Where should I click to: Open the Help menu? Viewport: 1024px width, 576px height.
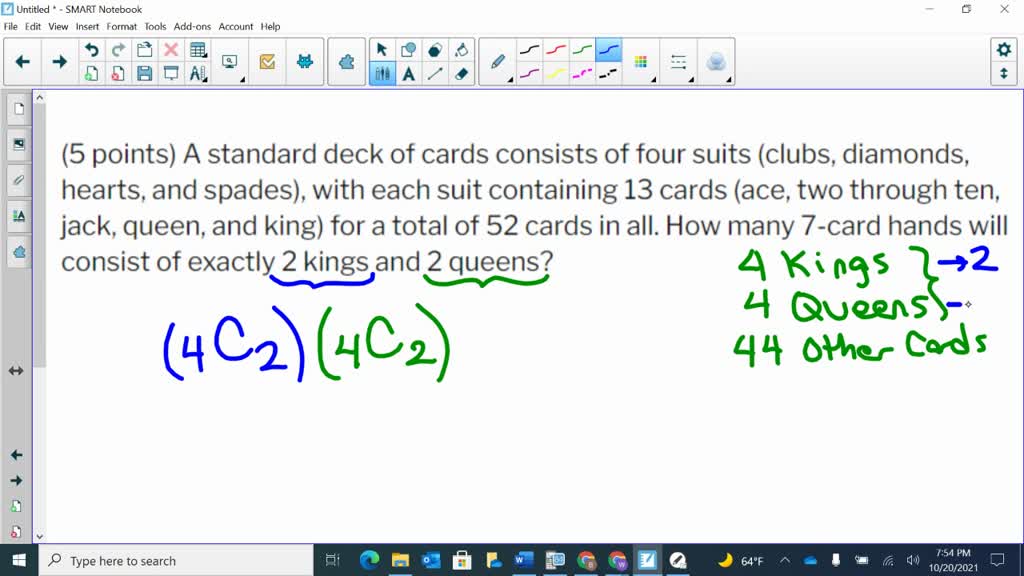point(270,27)
